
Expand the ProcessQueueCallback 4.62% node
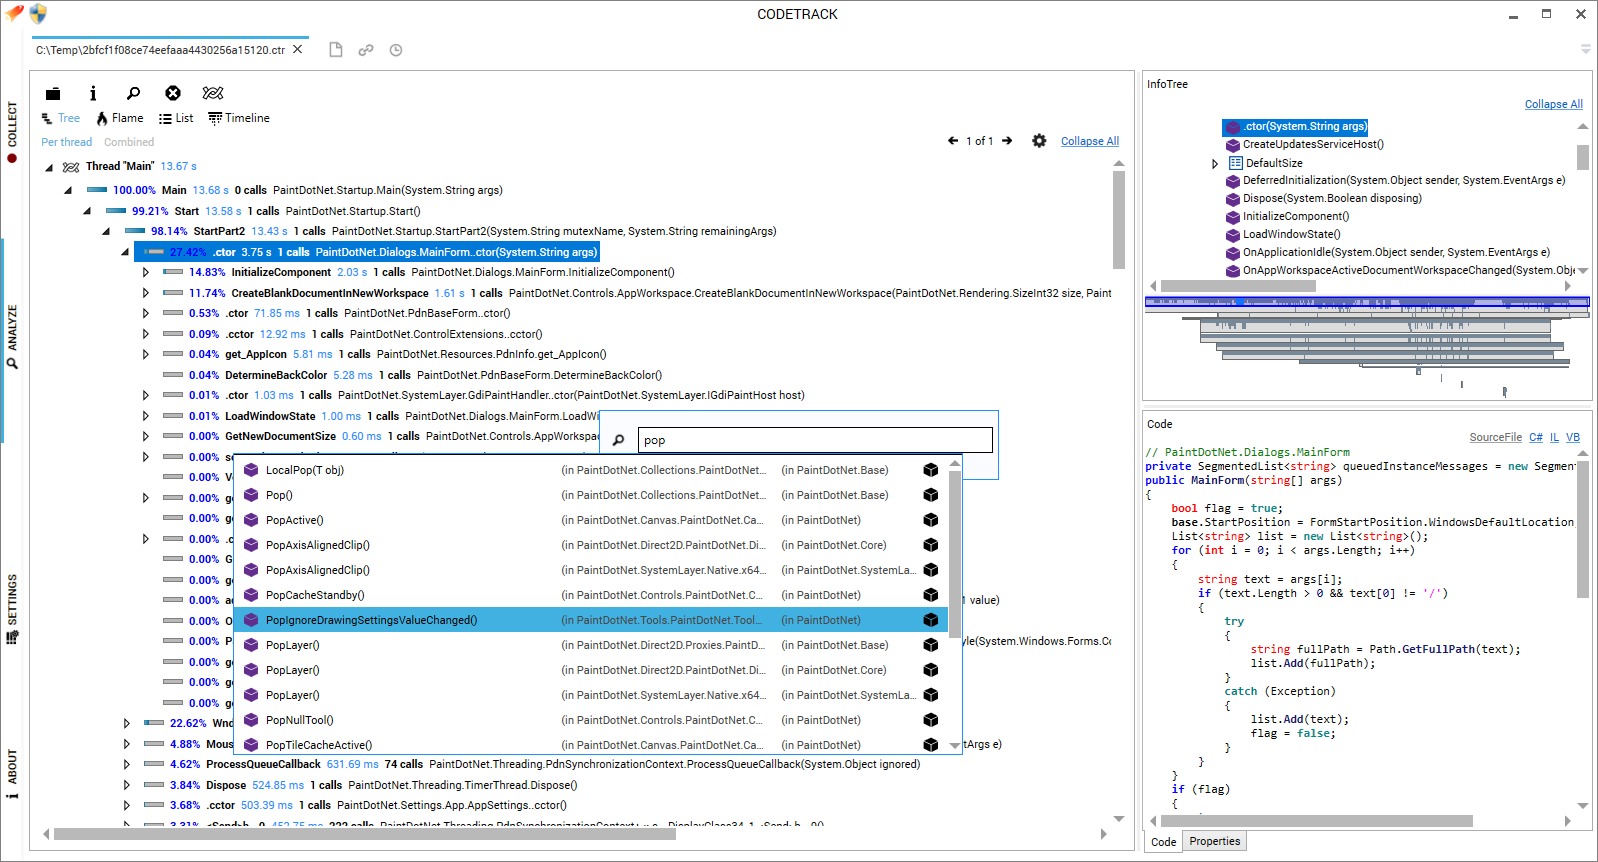[x=126, y=764]
